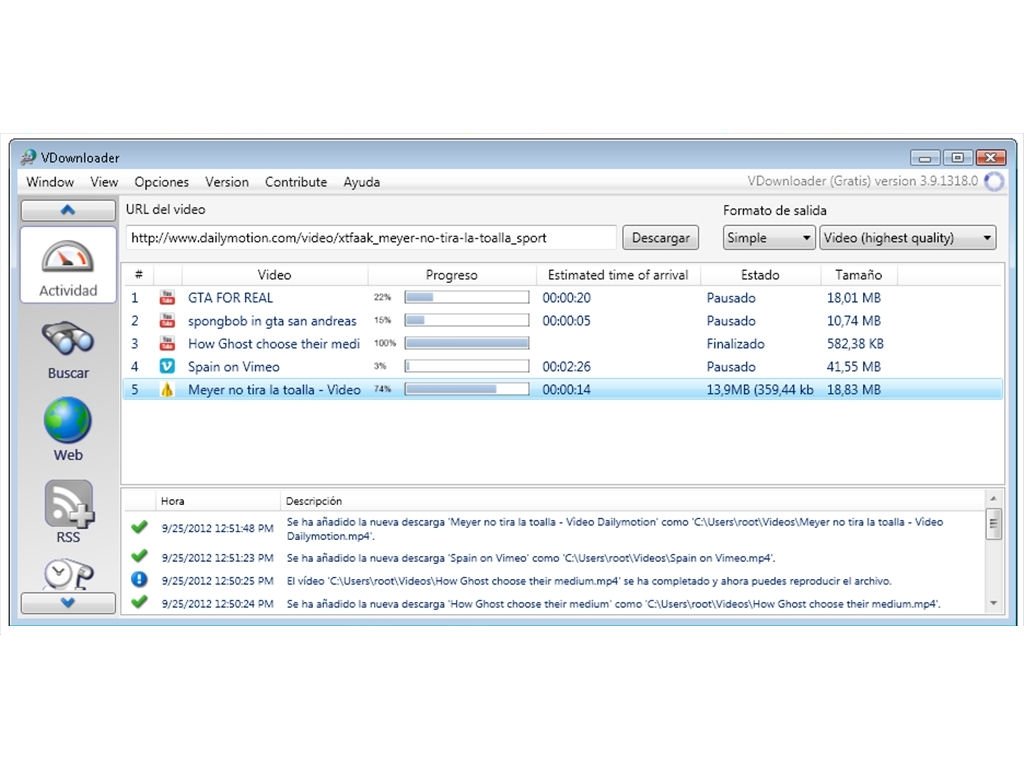Screen dimensions: 1024x768
Task: Click Pausado status of GTA FOR REAL
Action: coord(731,298)
